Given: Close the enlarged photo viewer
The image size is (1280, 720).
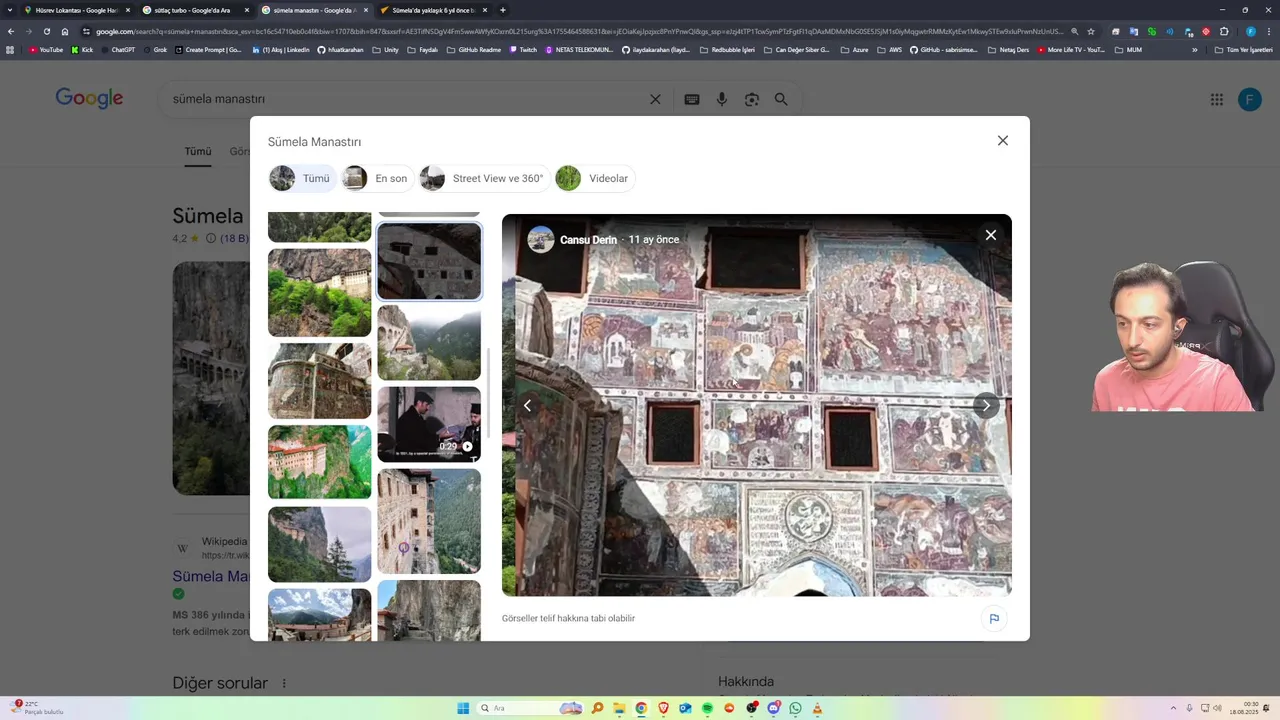Looking at the screenshot, I should click(x=990, y=235).
